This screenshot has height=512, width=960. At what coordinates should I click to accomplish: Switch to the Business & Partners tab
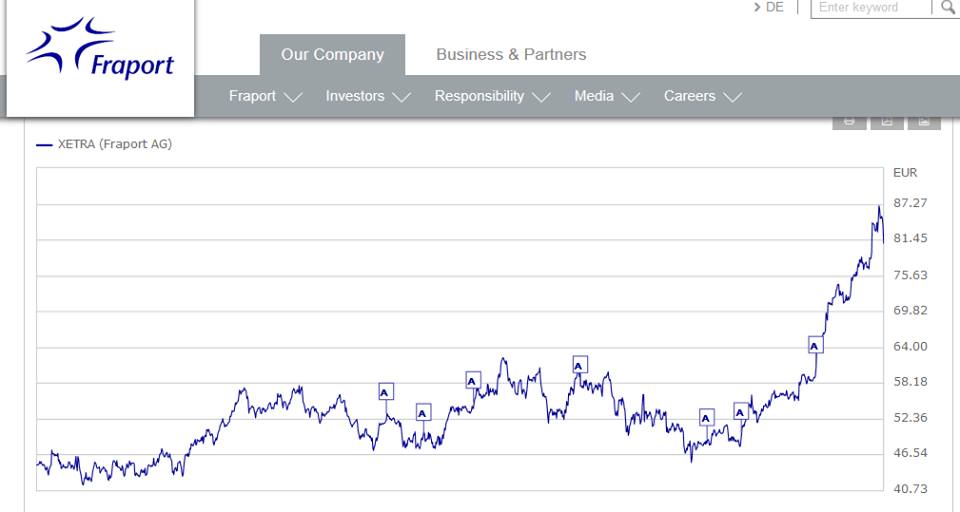[x=511, y=55]
